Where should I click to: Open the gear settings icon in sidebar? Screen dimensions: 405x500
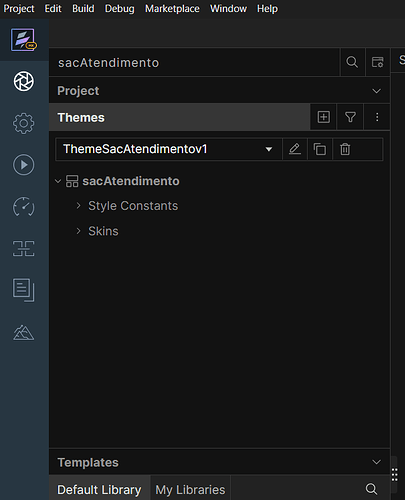(23, 123)
